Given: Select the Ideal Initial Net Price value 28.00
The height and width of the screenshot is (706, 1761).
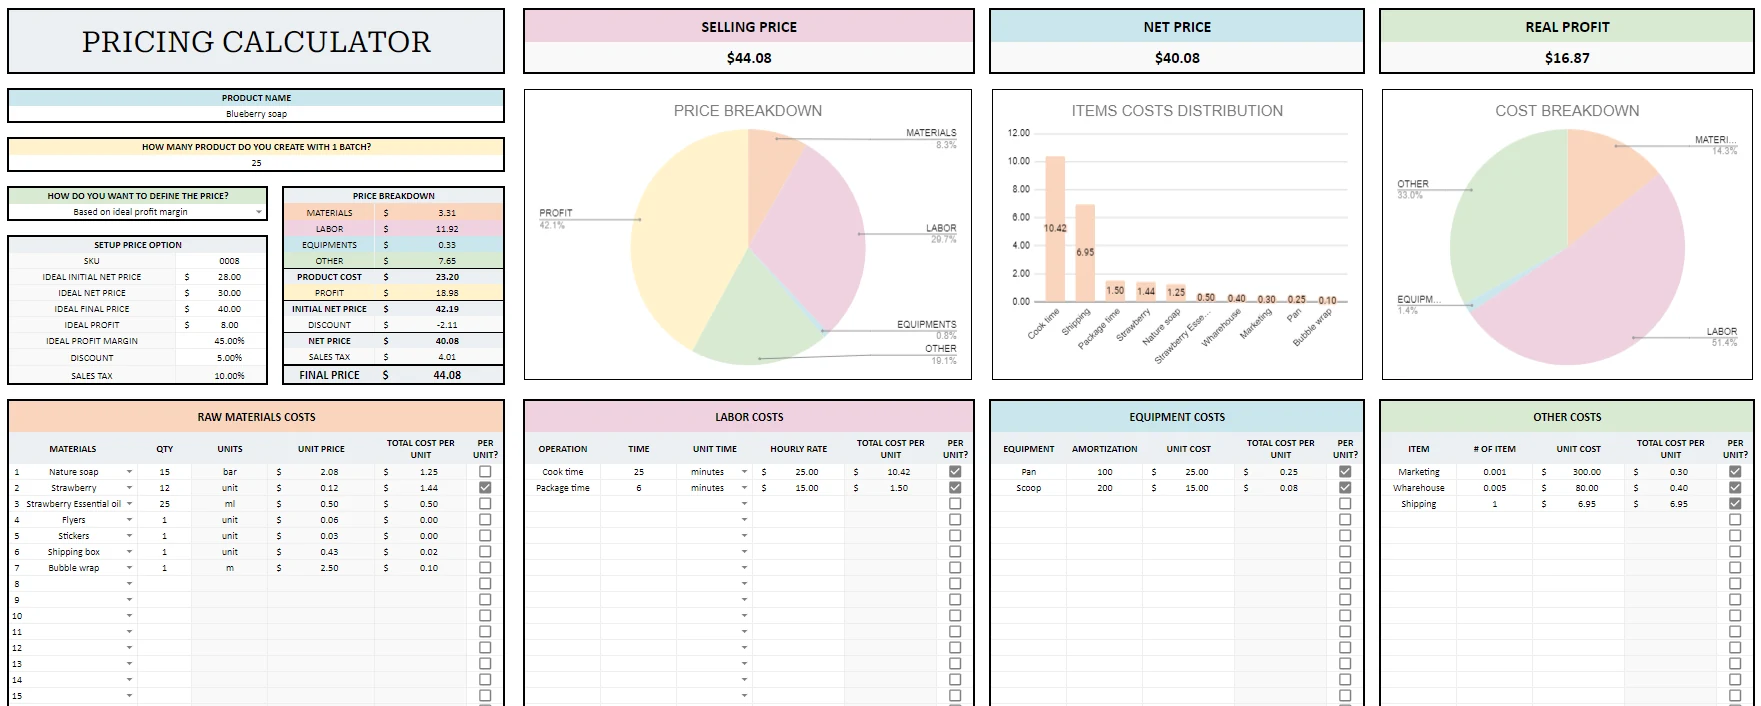Looking at the screenshot, I should point(229,277).
